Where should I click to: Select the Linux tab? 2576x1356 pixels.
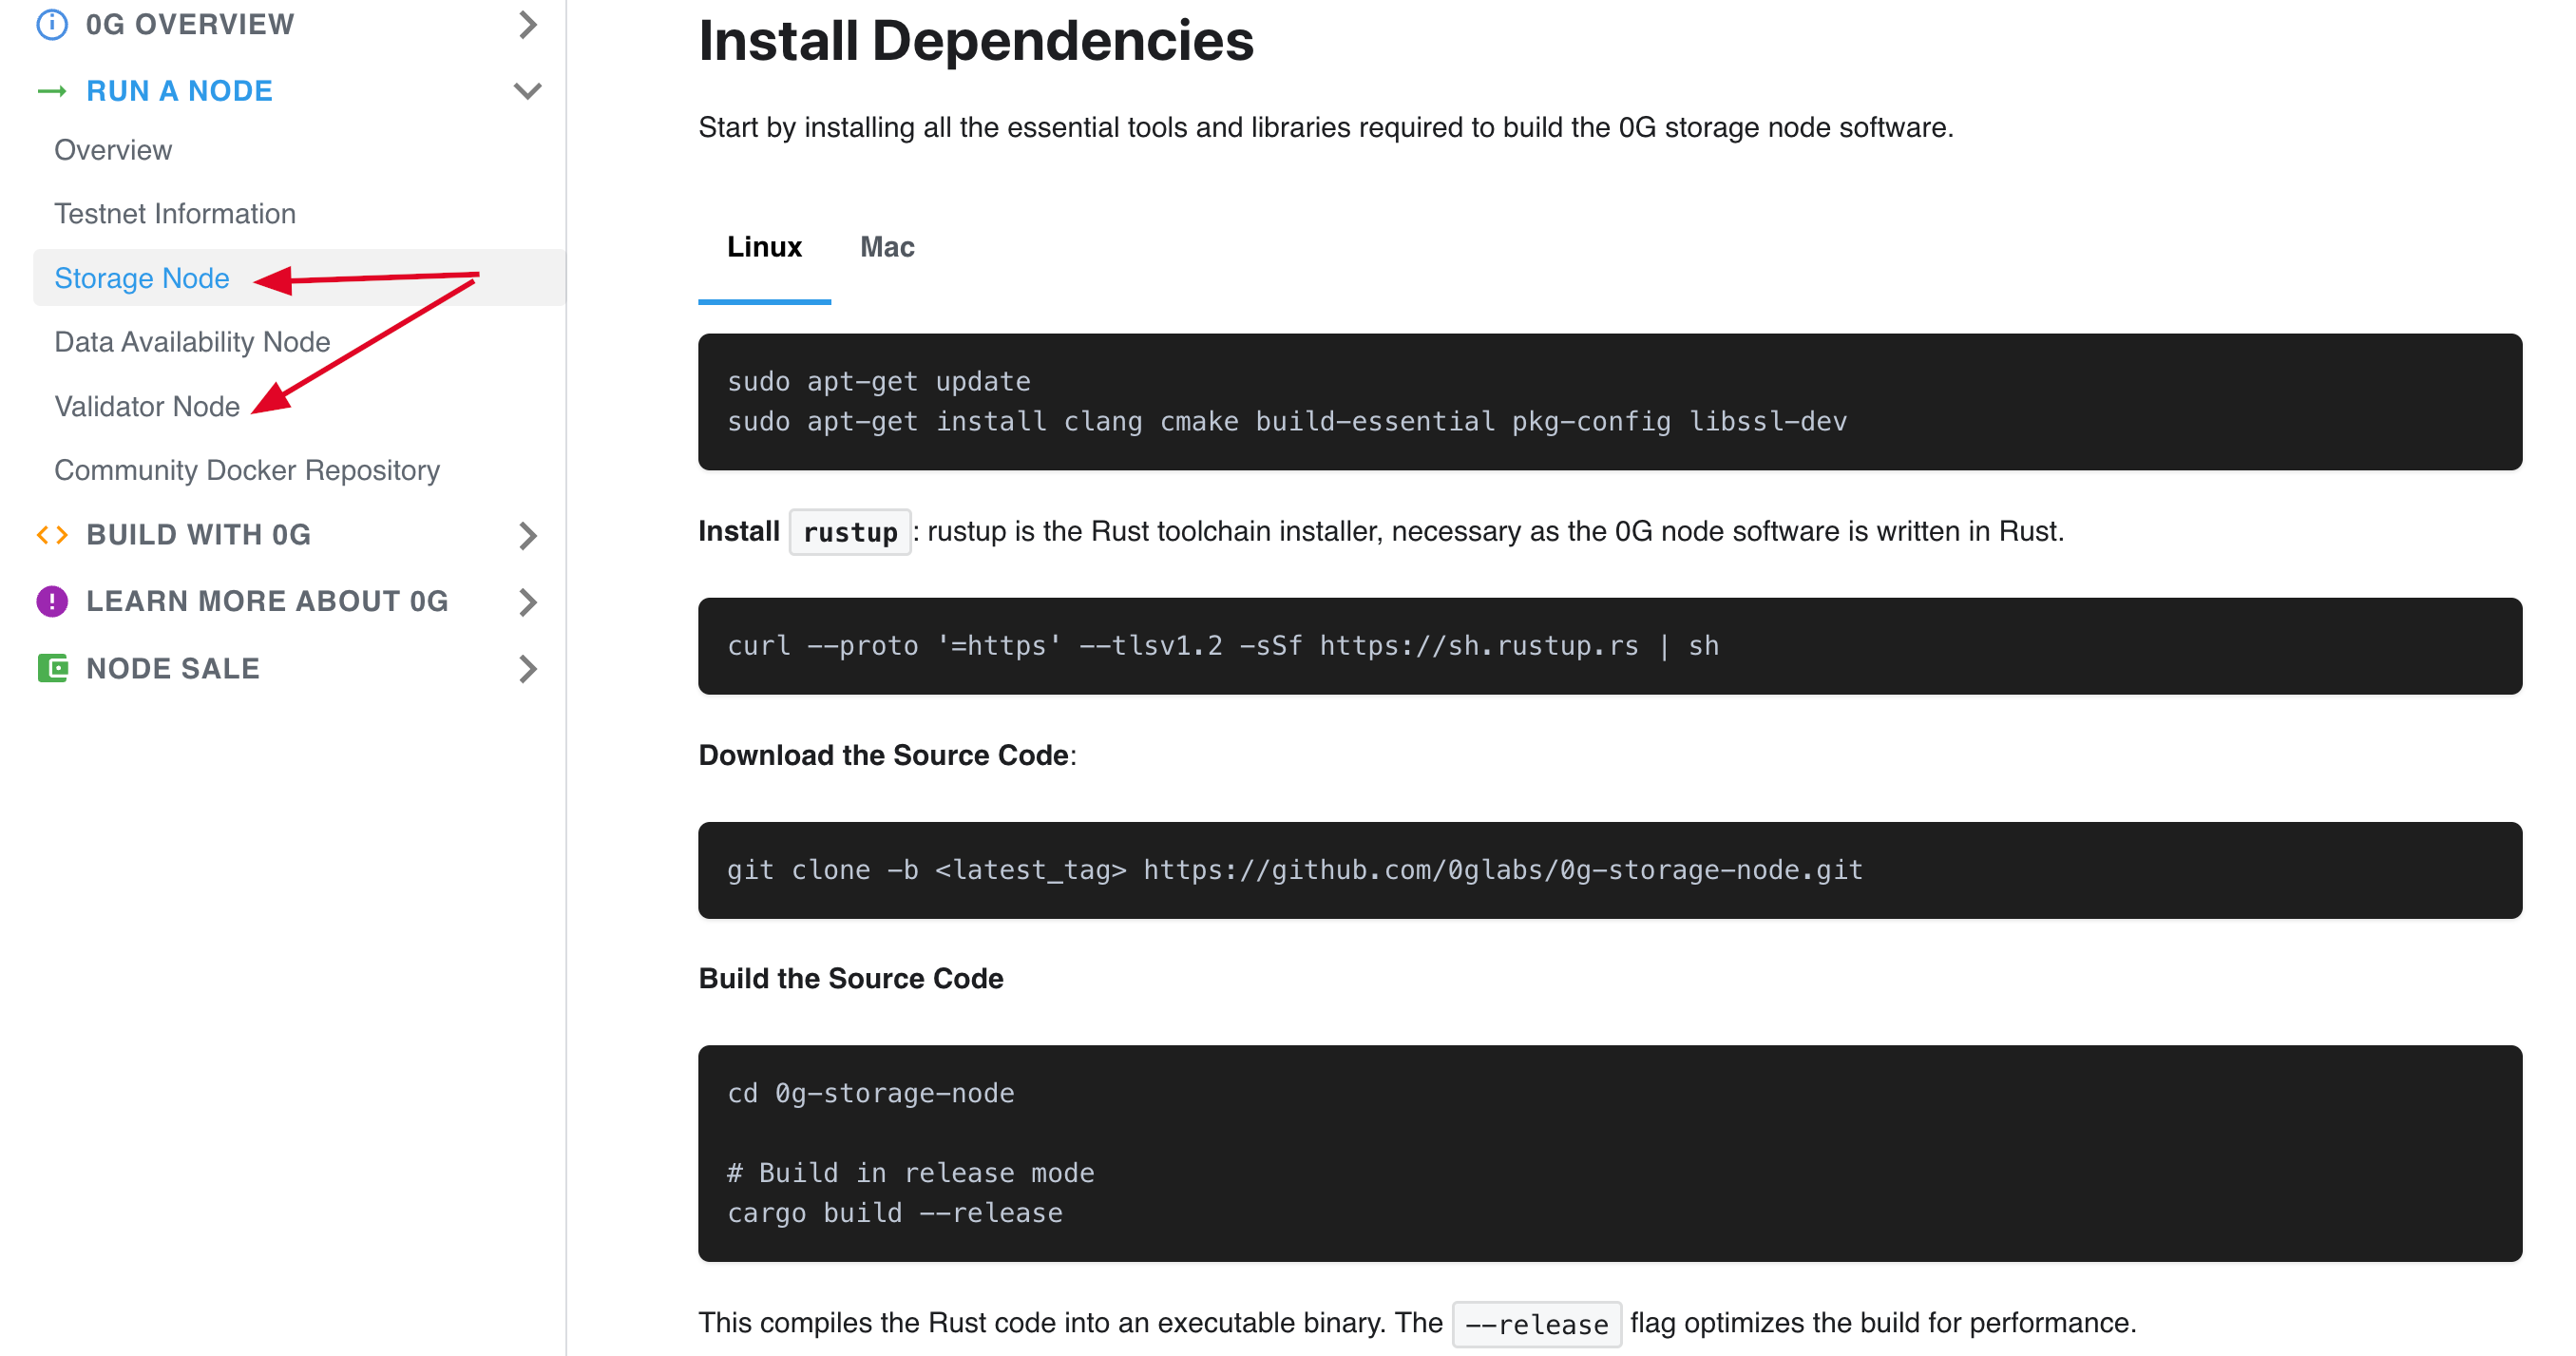[x=764, y=247]
